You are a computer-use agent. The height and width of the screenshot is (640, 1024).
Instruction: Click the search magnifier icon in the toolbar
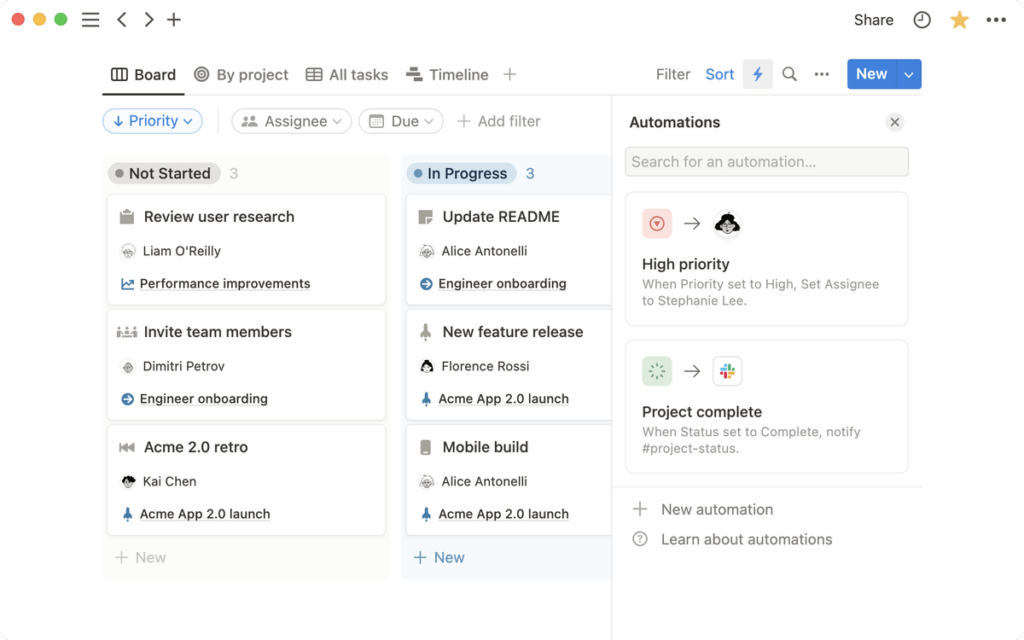pyautogui.click(x=789, y=74)
